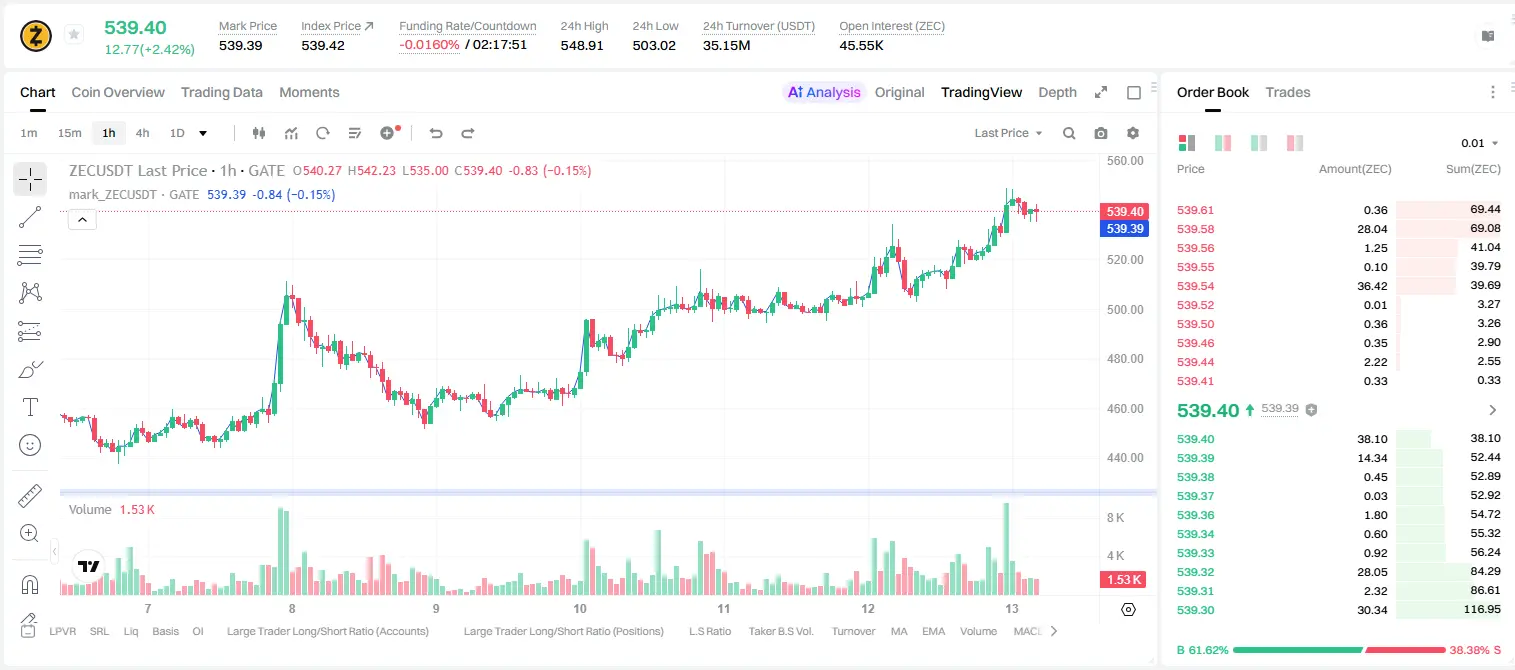Take a chart snapshot with camera icon

(1101, 133)
